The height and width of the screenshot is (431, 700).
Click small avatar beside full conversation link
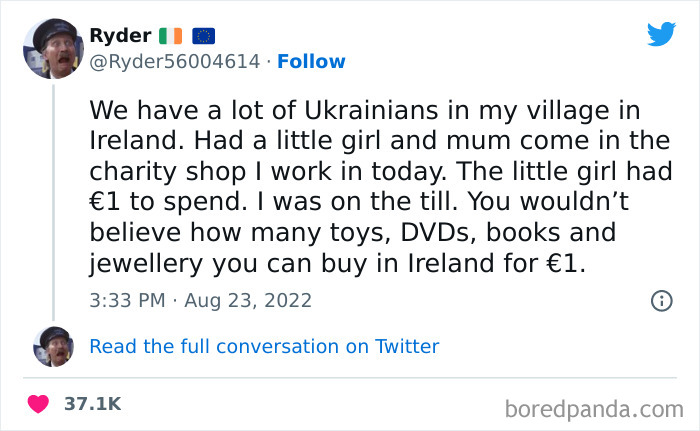pos(54,346)
